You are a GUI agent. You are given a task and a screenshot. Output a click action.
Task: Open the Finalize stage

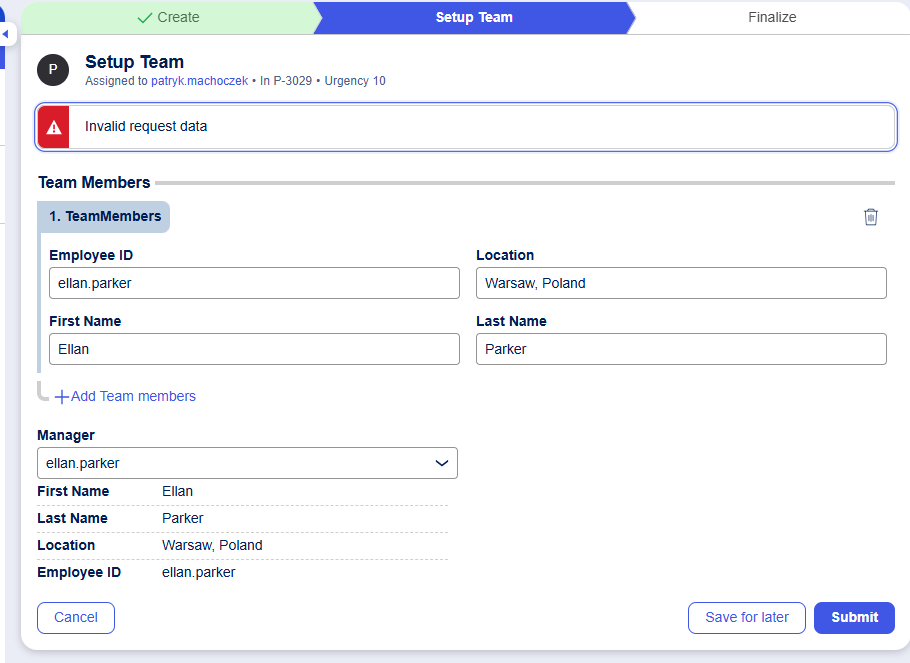click(772, 17)
